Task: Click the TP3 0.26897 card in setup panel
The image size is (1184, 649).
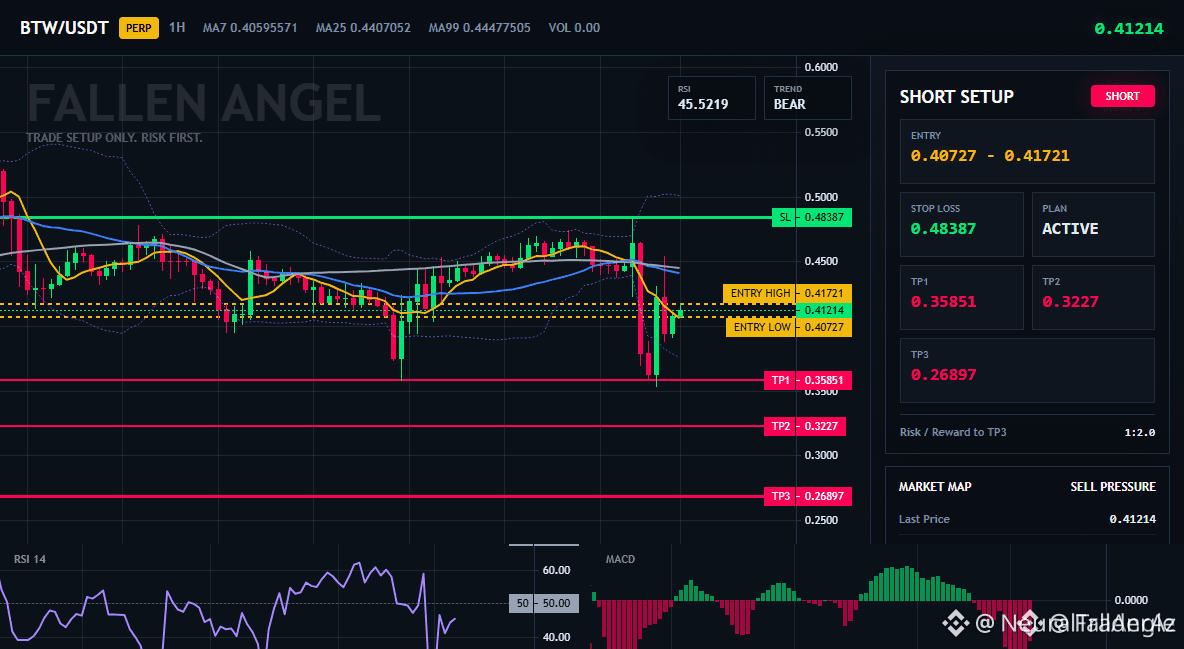Action: [1027, 370]
